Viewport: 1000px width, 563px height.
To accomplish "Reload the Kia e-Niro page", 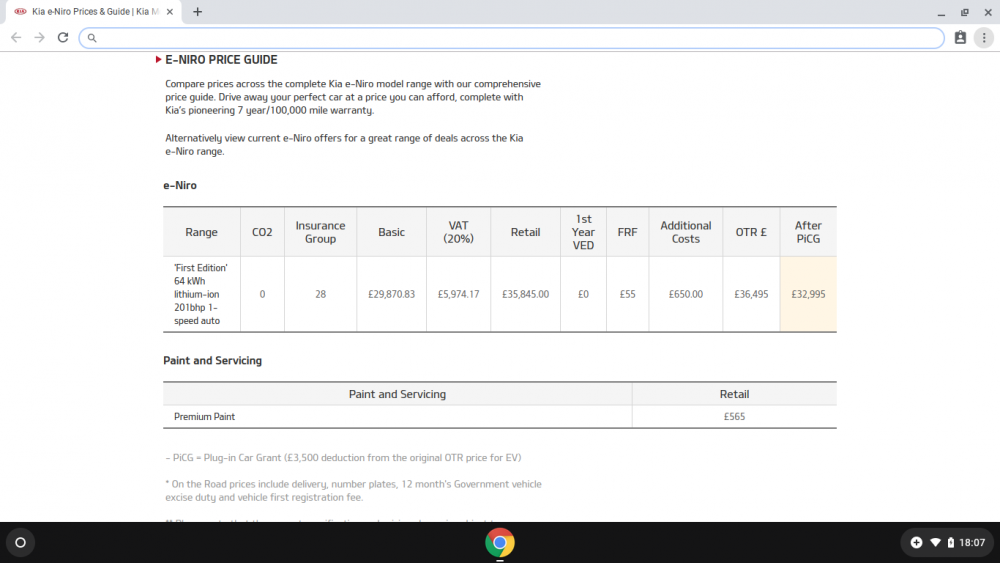I will 62,38.
